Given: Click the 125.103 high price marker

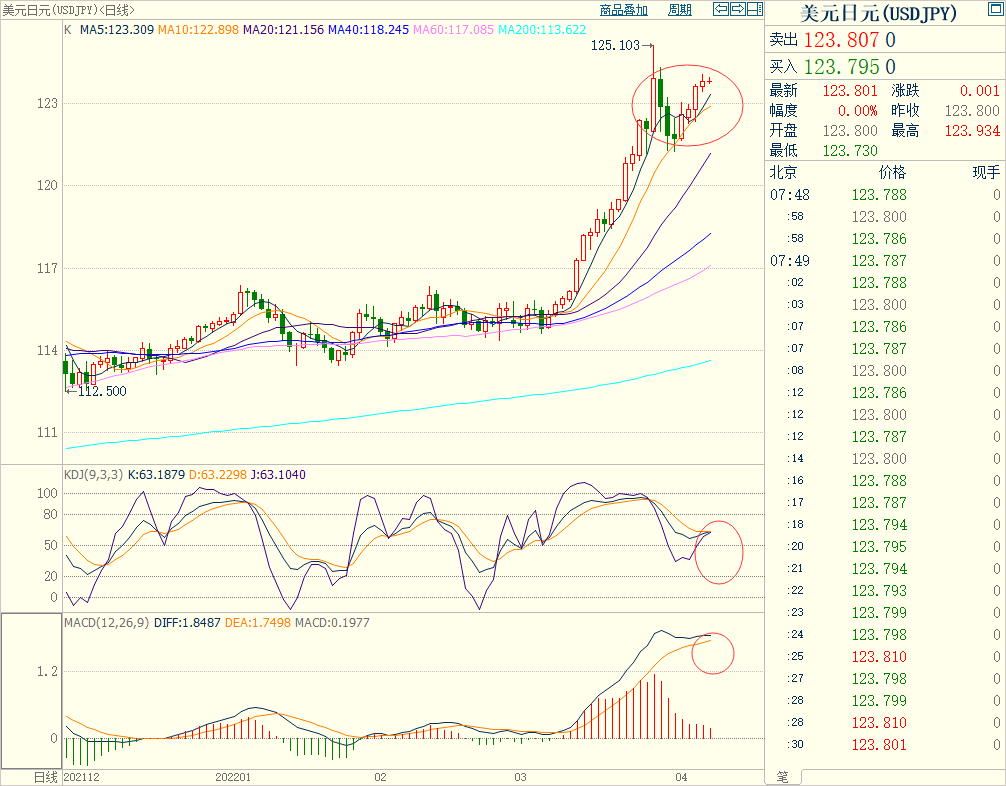Looking at the screenshot, I should coord(614,45).
